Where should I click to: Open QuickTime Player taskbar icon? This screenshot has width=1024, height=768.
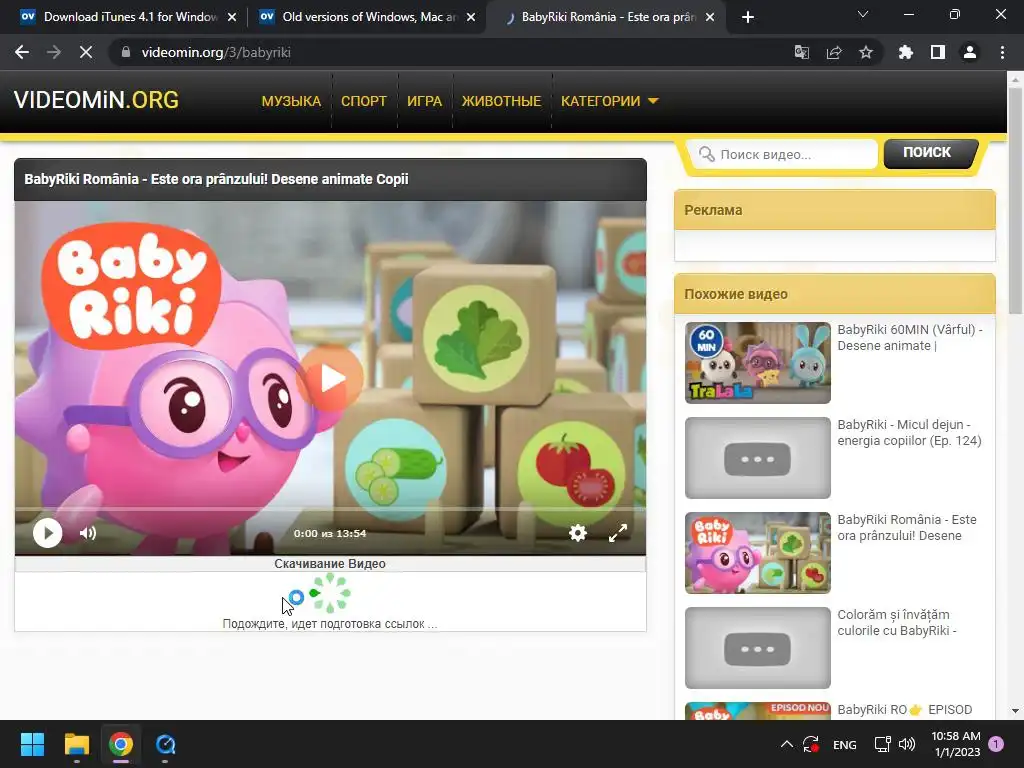tap(165, 744)
